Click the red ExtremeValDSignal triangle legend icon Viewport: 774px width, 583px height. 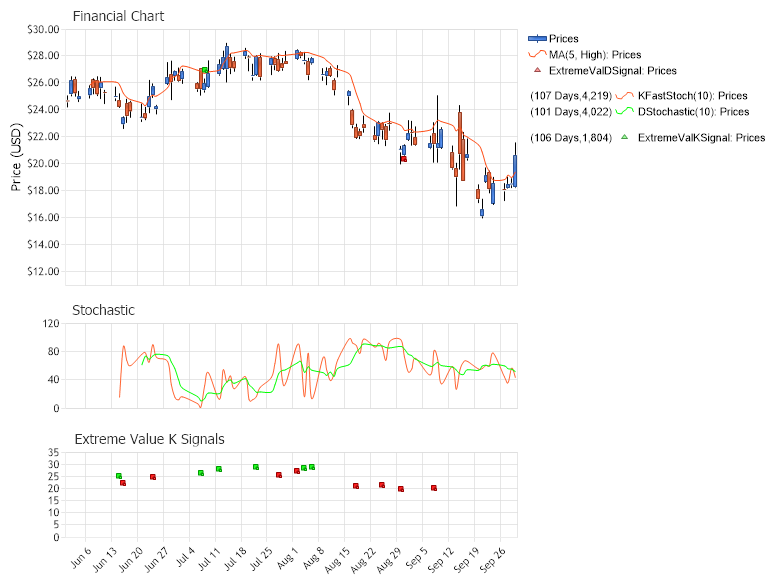coord(537,71)
